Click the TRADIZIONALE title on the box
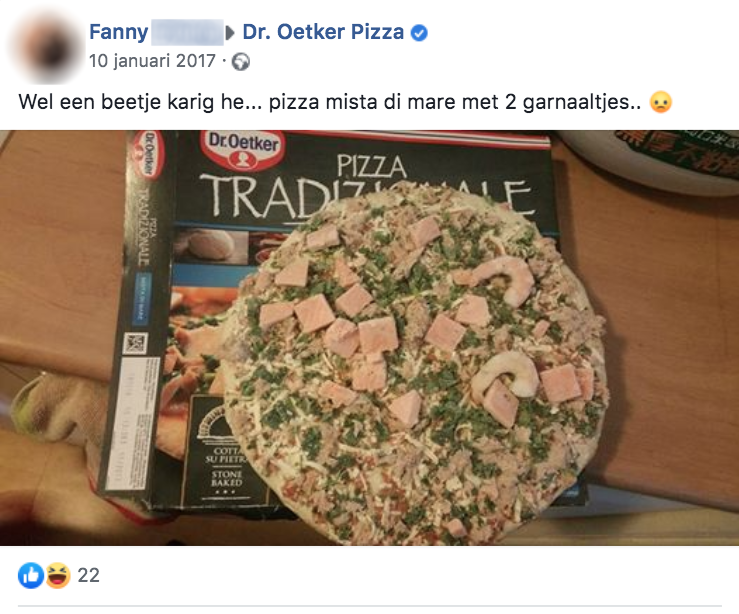The height and width of the screenshot is (614, 739). coord(365,198)
